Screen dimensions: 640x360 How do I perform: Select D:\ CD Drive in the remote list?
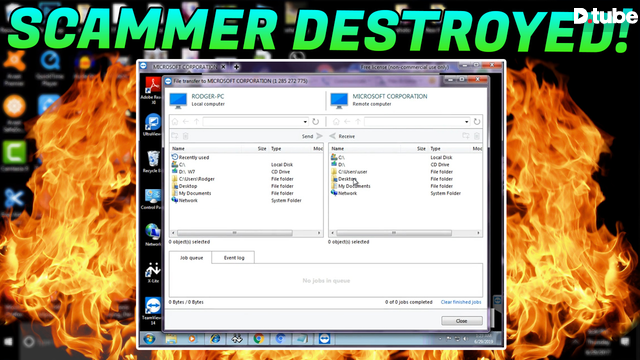[x=406, y=164]
